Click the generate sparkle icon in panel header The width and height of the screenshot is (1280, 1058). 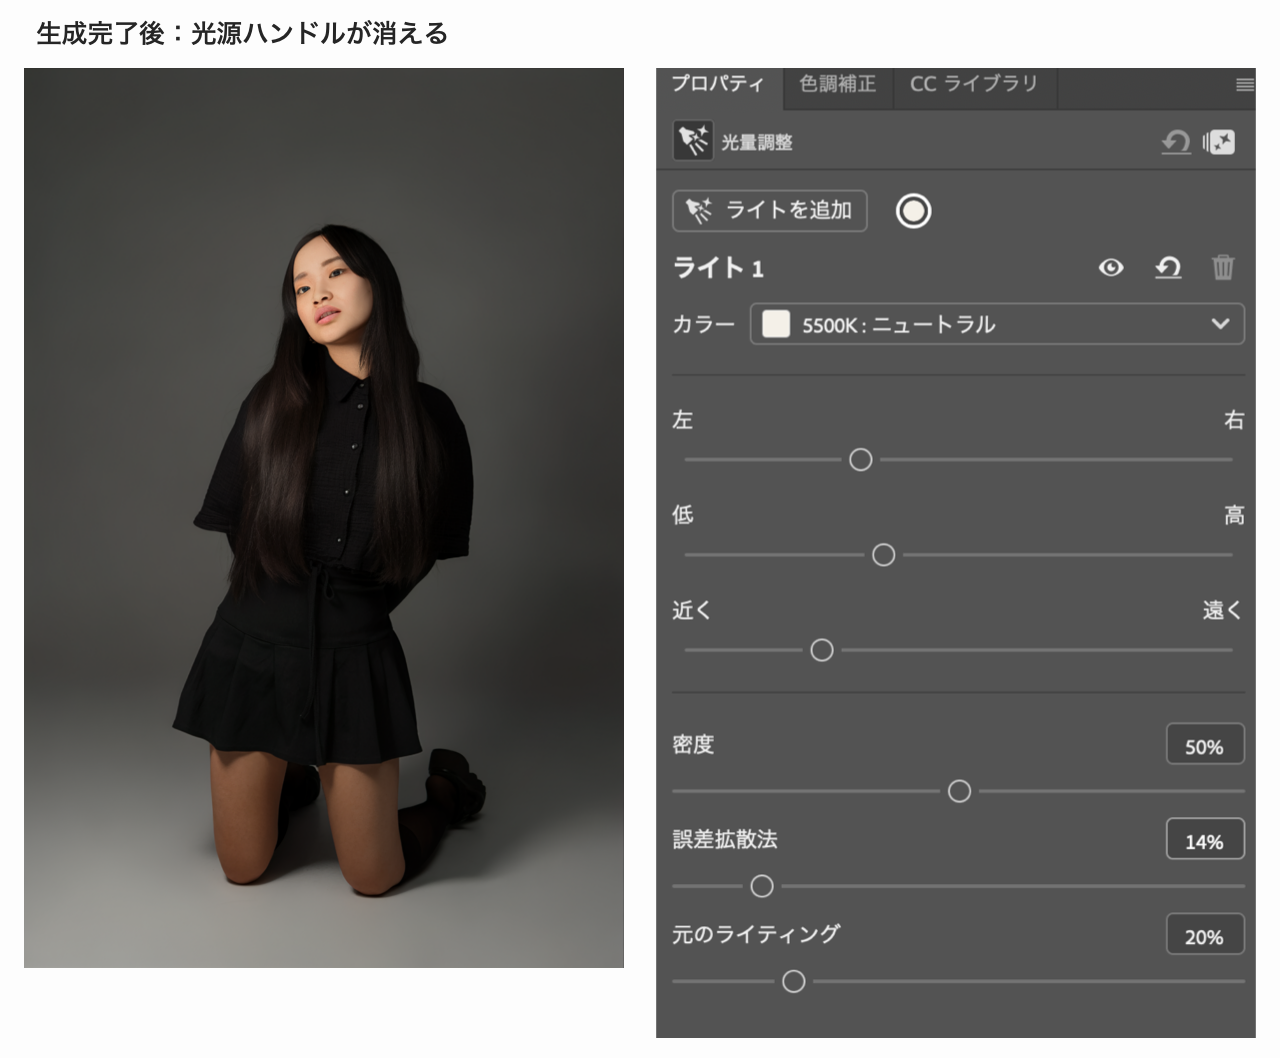pos(1219,143)
